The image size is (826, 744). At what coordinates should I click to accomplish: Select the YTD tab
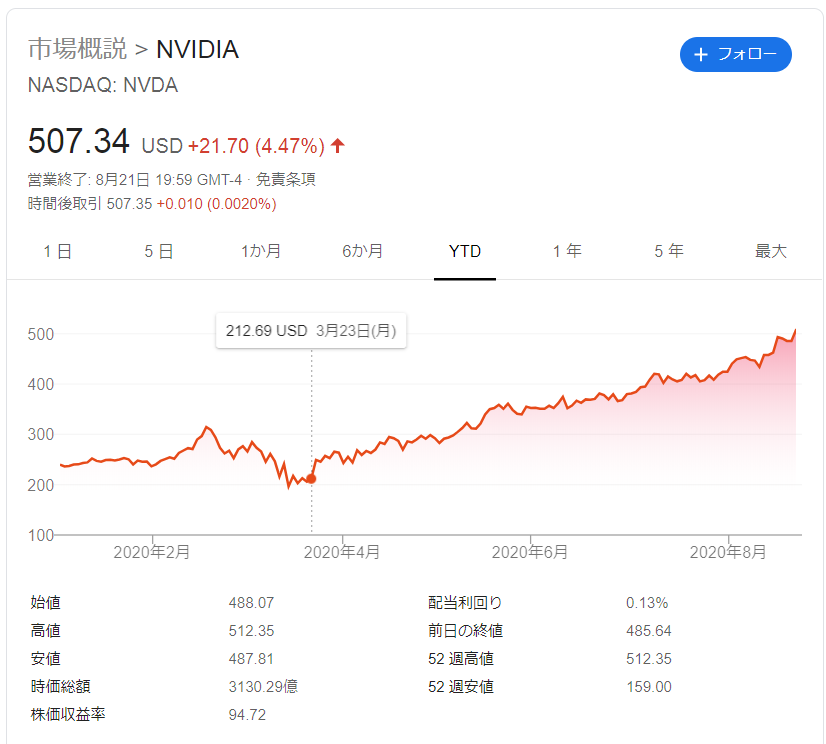click(465, 251)
